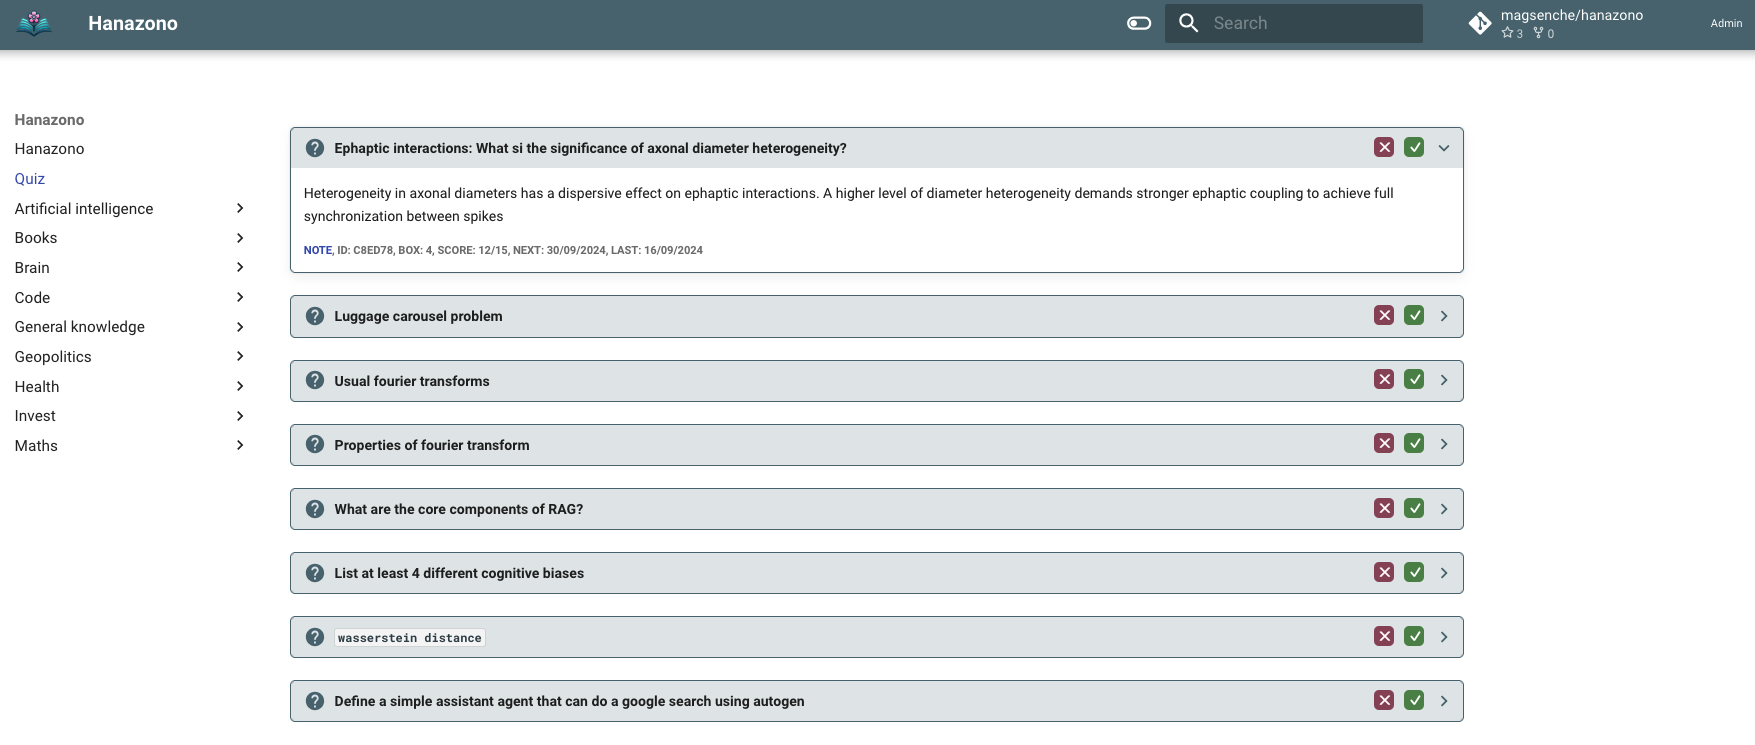Collapse the Ephaptic interactions answer
1755x745 pixels.
1443,148
